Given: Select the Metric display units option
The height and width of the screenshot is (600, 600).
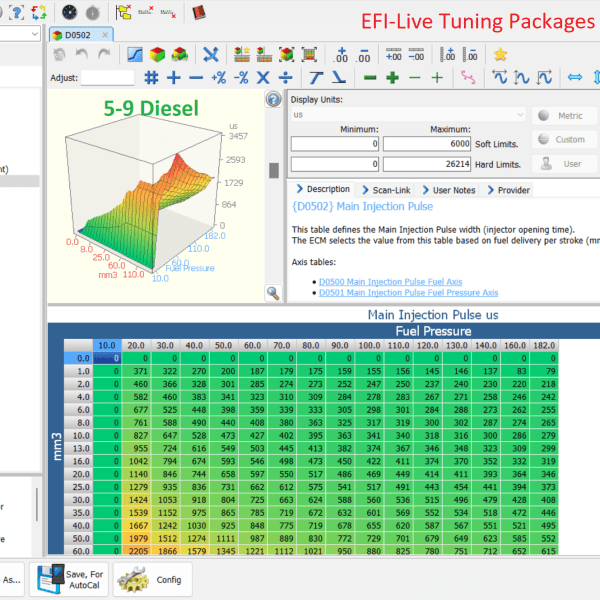Looking at the screenshot, I should 564,116.
